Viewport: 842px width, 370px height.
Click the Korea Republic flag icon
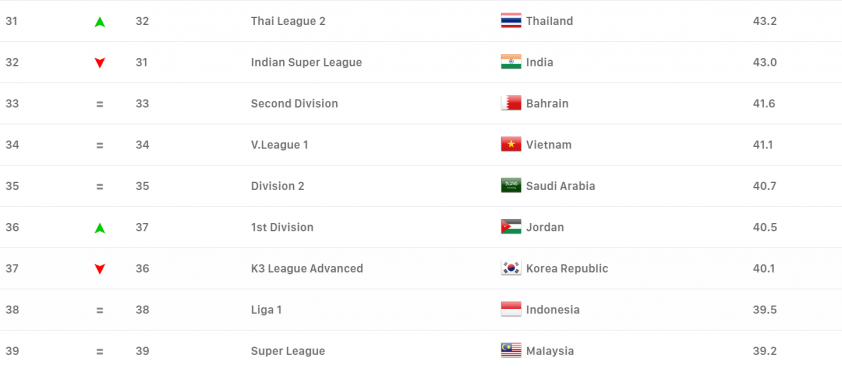point(511,269)
